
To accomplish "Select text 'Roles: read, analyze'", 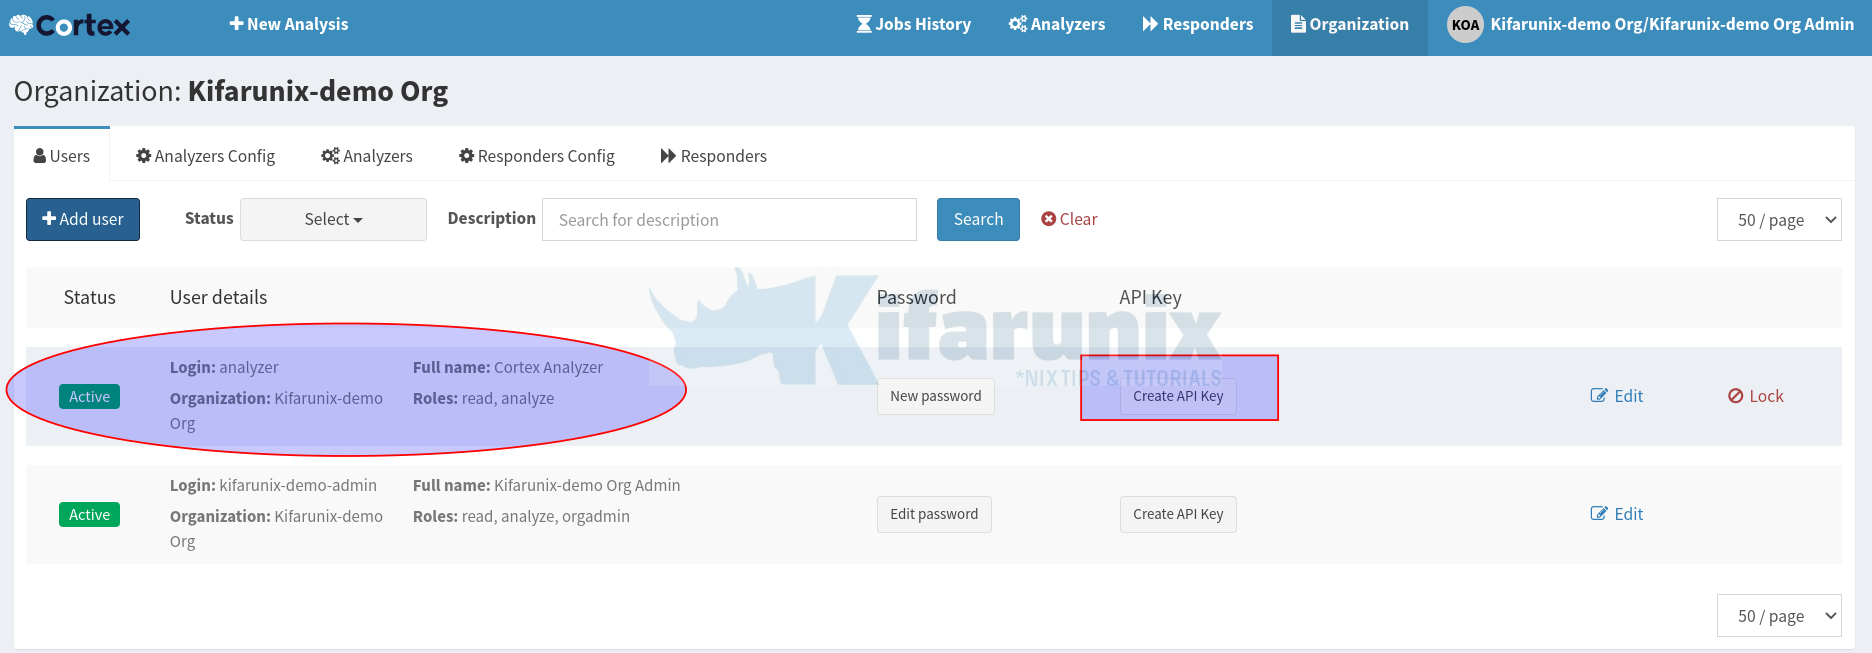I will point(483,398).
